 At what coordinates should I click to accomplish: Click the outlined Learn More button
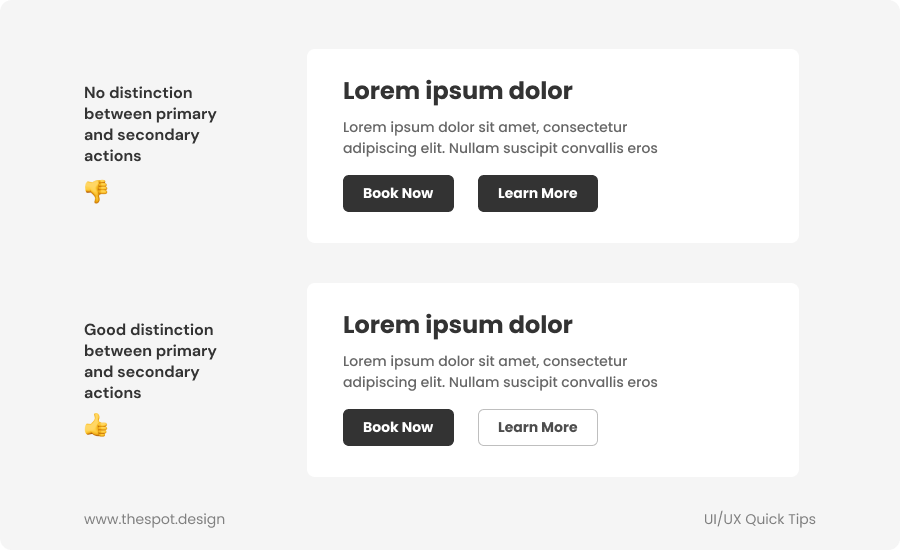click(537, 427)
